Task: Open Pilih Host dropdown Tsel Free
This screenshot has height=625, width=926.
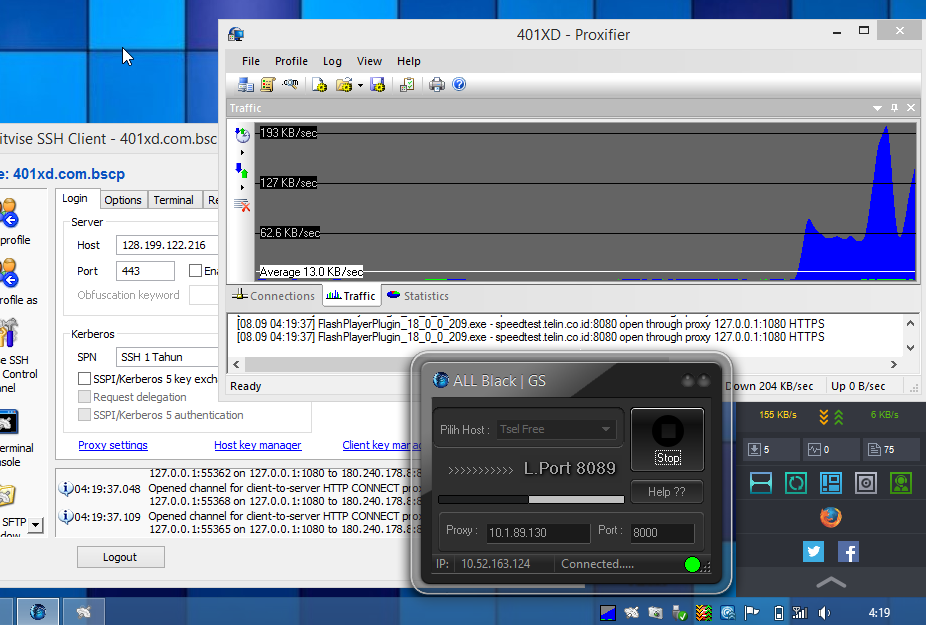Action: (x=555, y=429)
